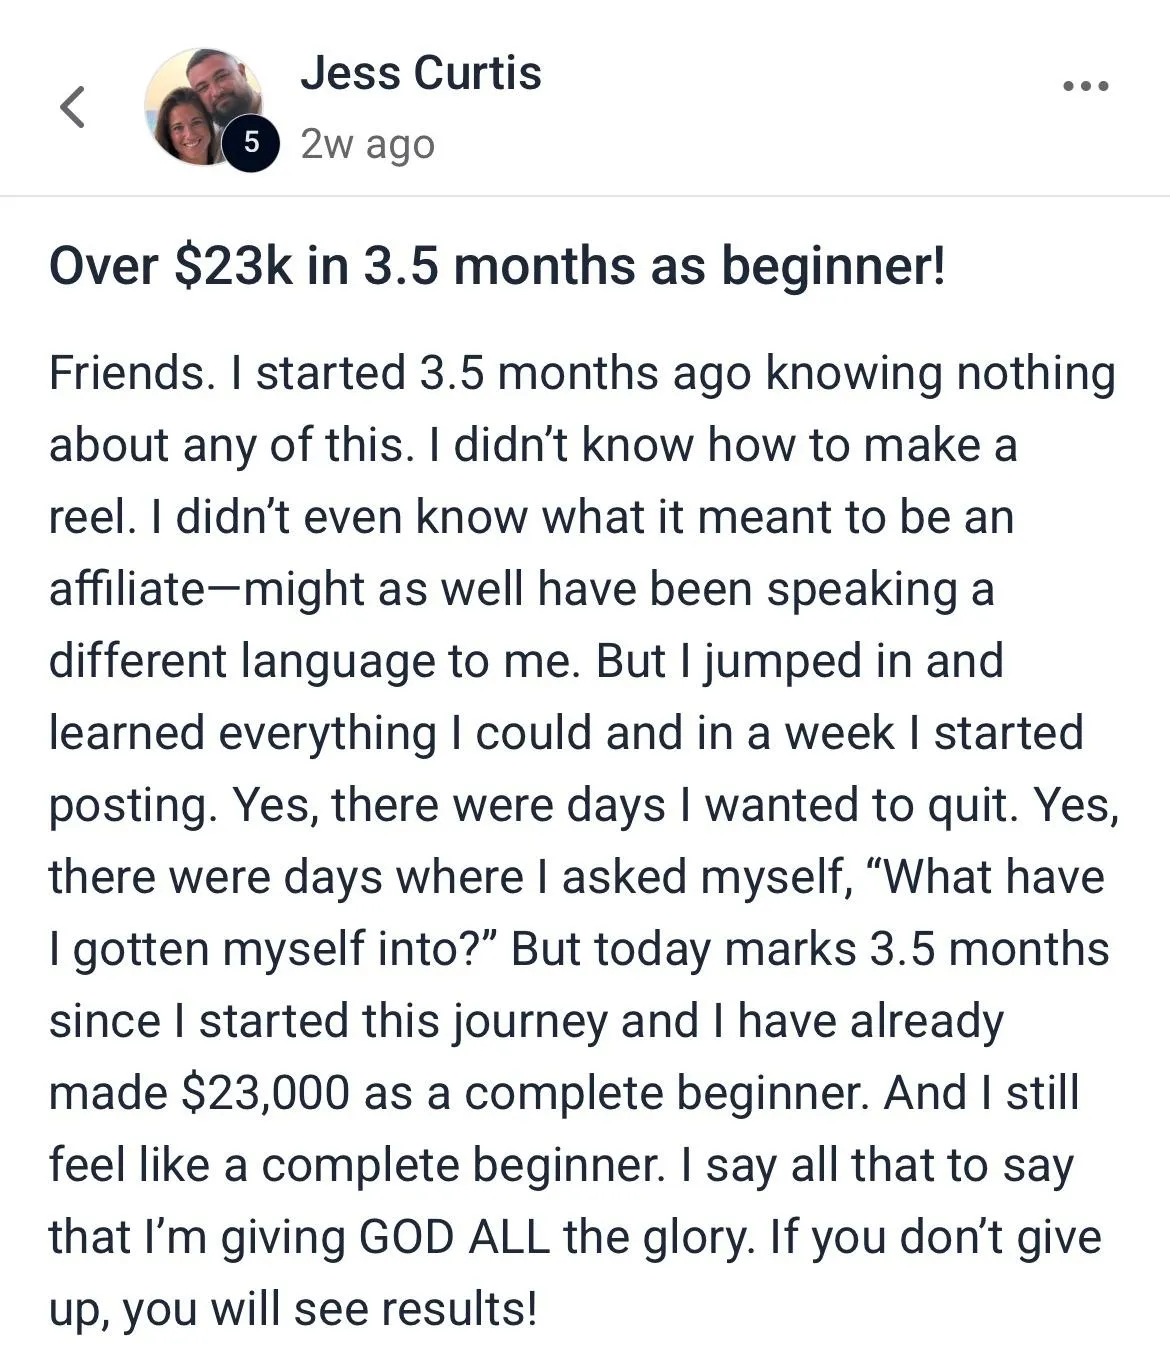Click the 2w ago timestamp
Image resolution: width=1170 pixels, height=1354 pixels.
(x=368, y=145)
